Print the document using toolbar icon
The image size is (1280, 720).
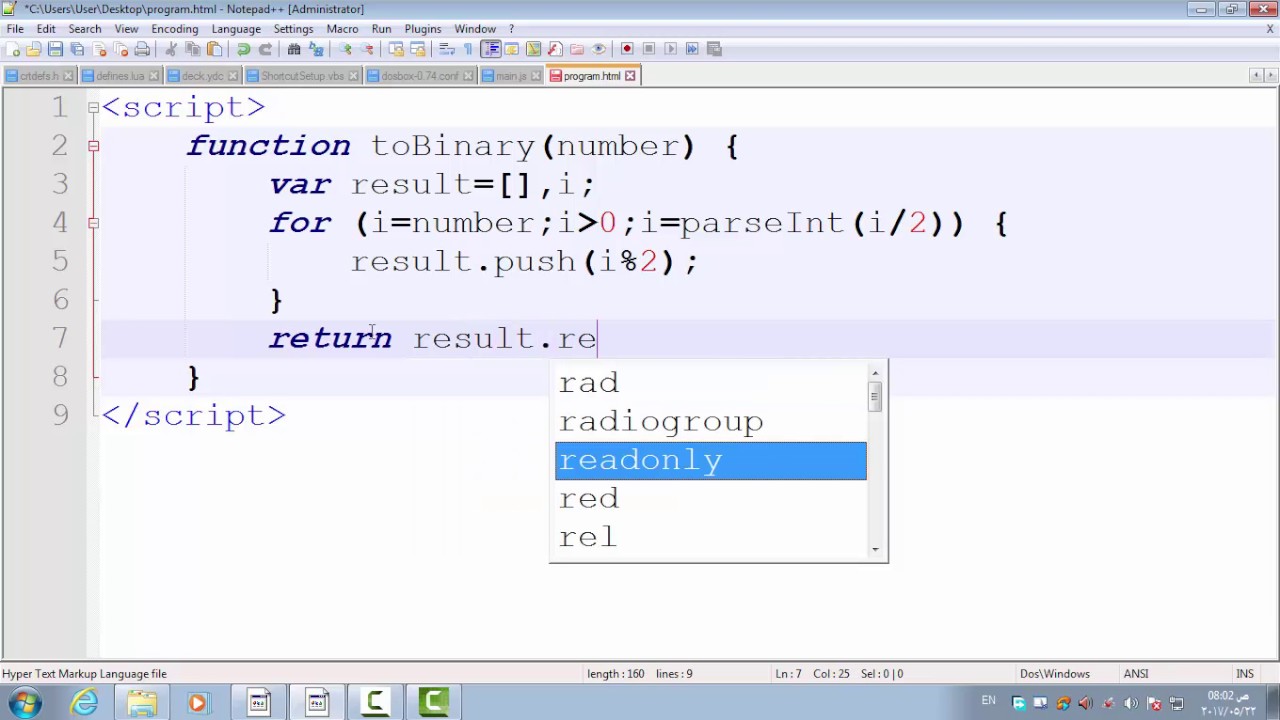tap(143, 49)
